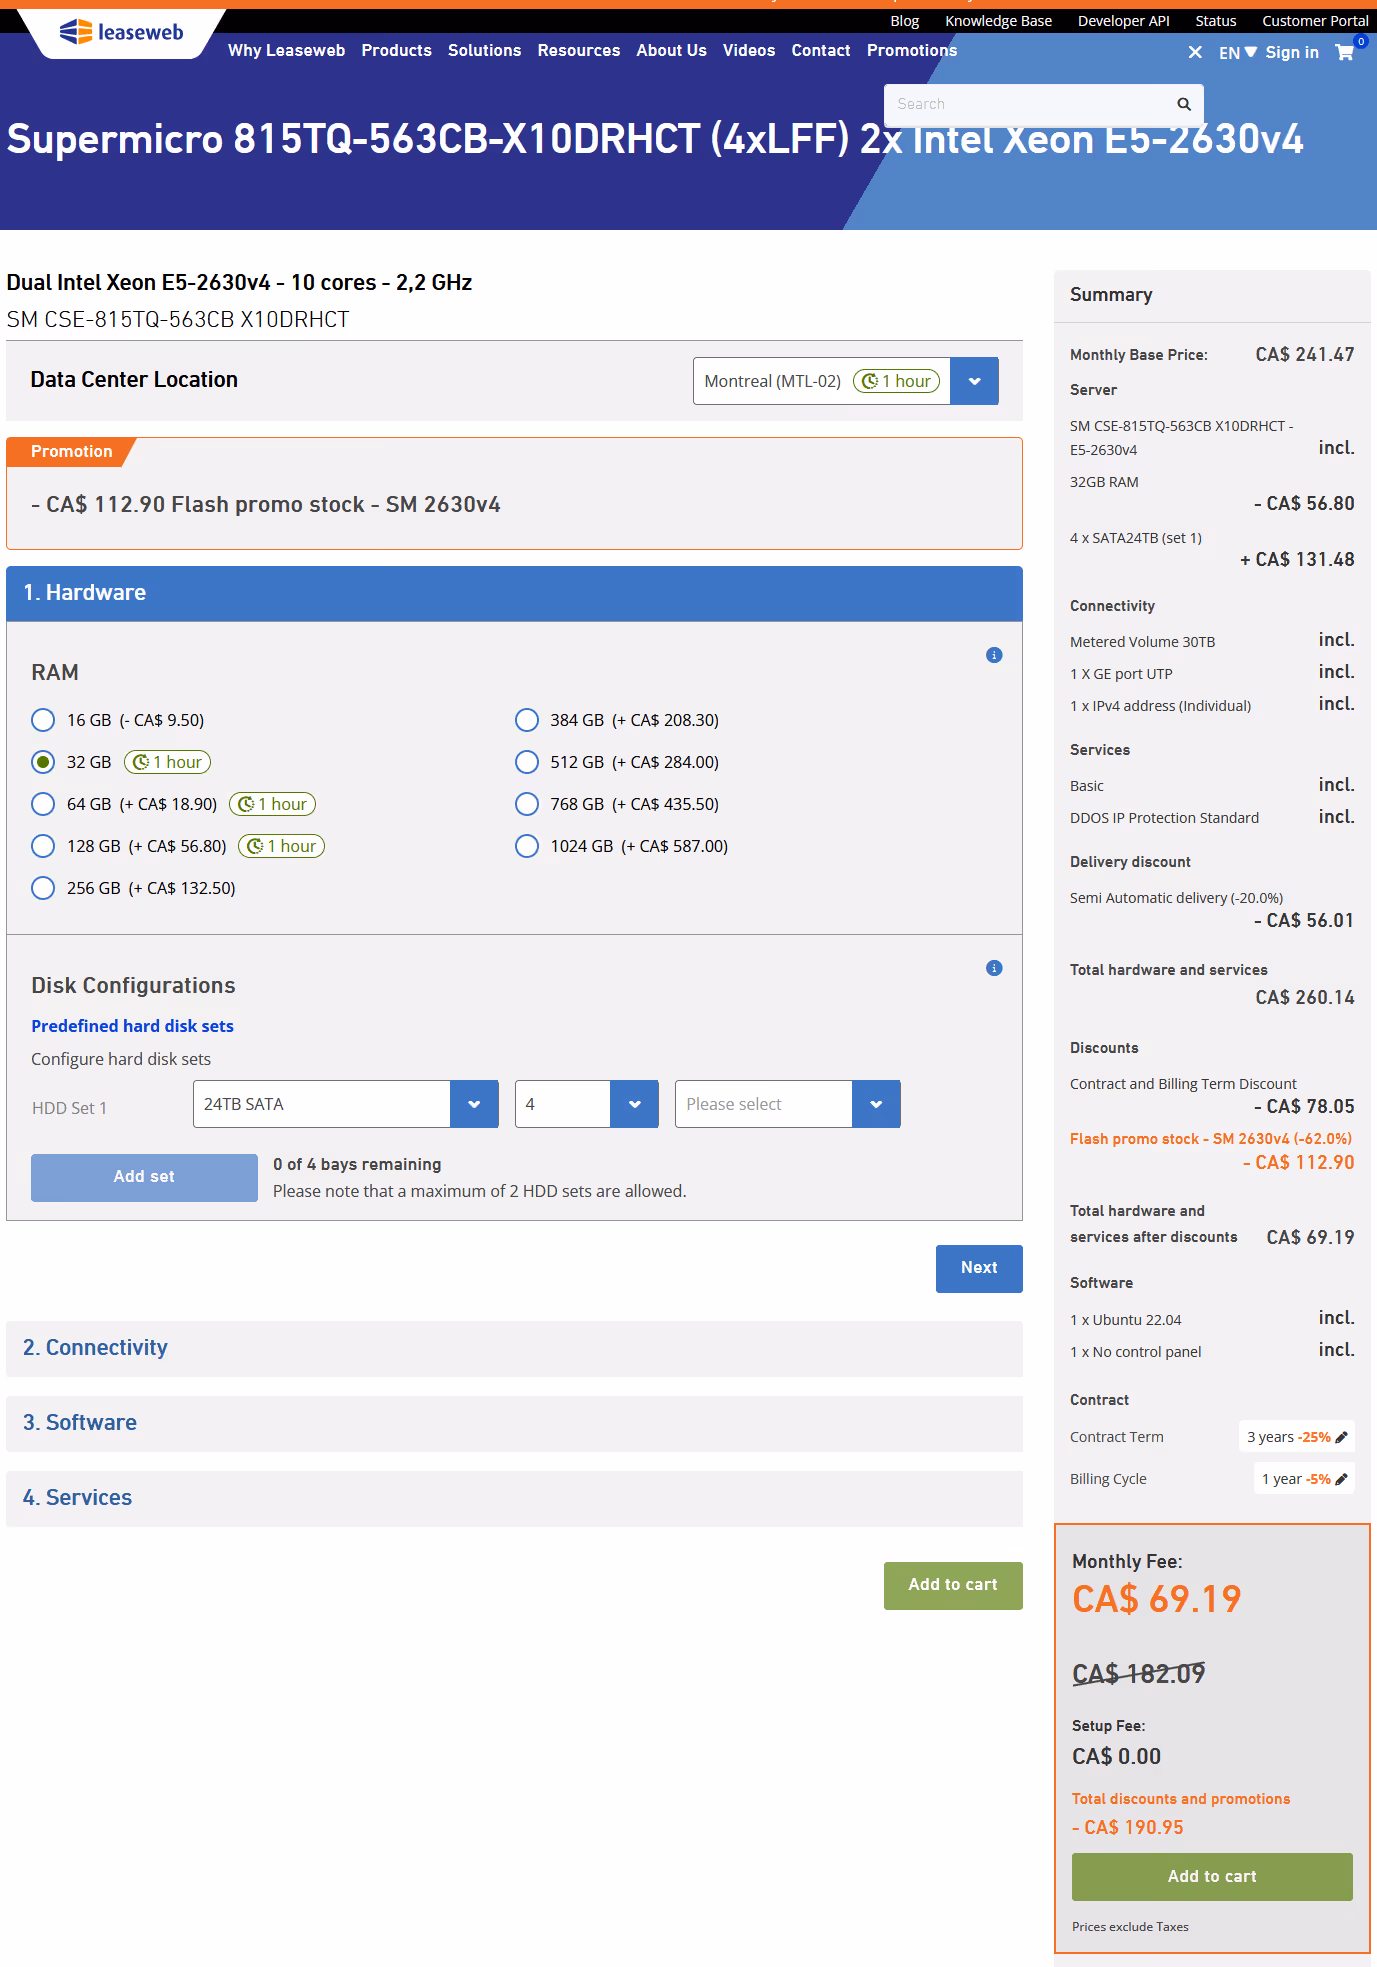Collapse the 1. Hardware section header
The image size is (1377, 1967).
point(514,593)
